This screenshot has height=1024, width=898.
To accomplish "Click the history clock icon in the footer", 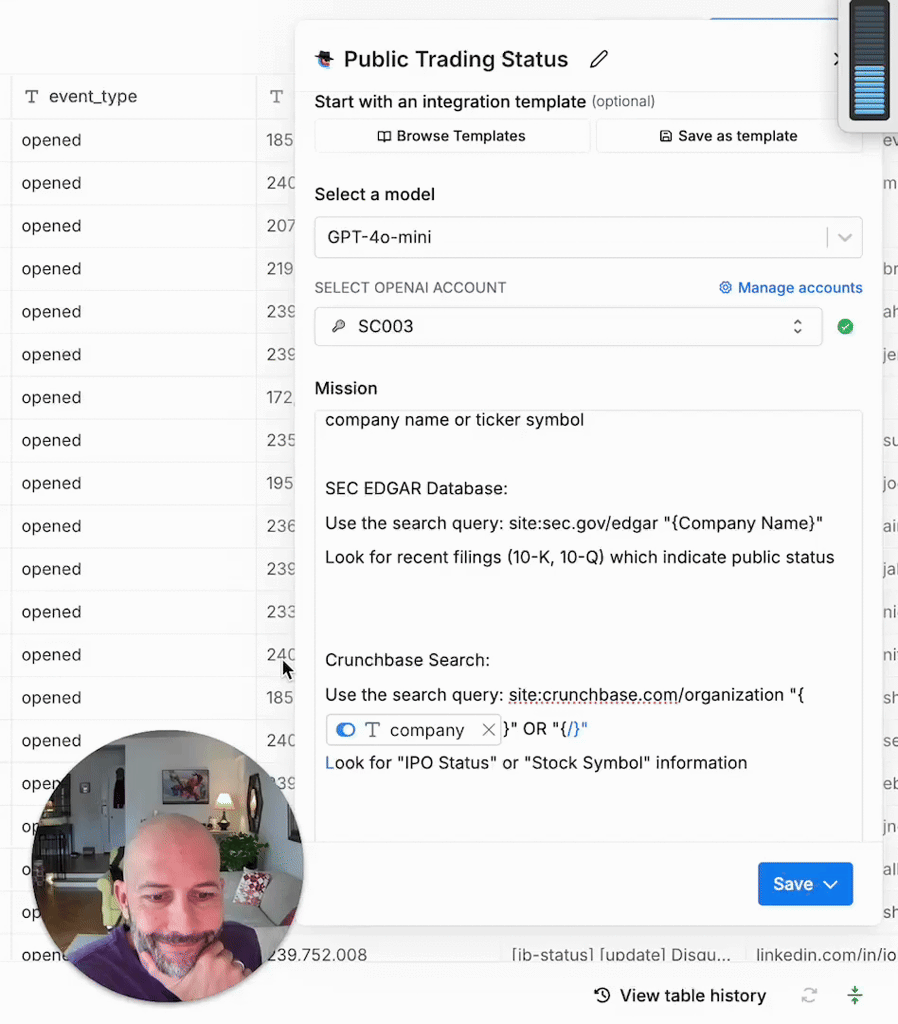I will point(602,995).
